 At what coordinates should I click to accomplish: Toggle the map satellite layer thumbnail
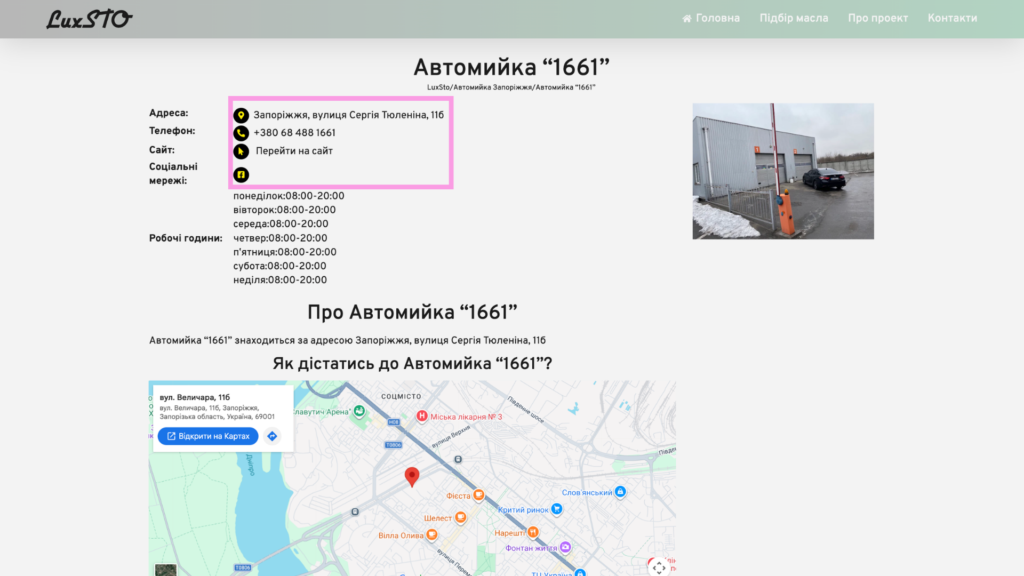click(165, 569)
